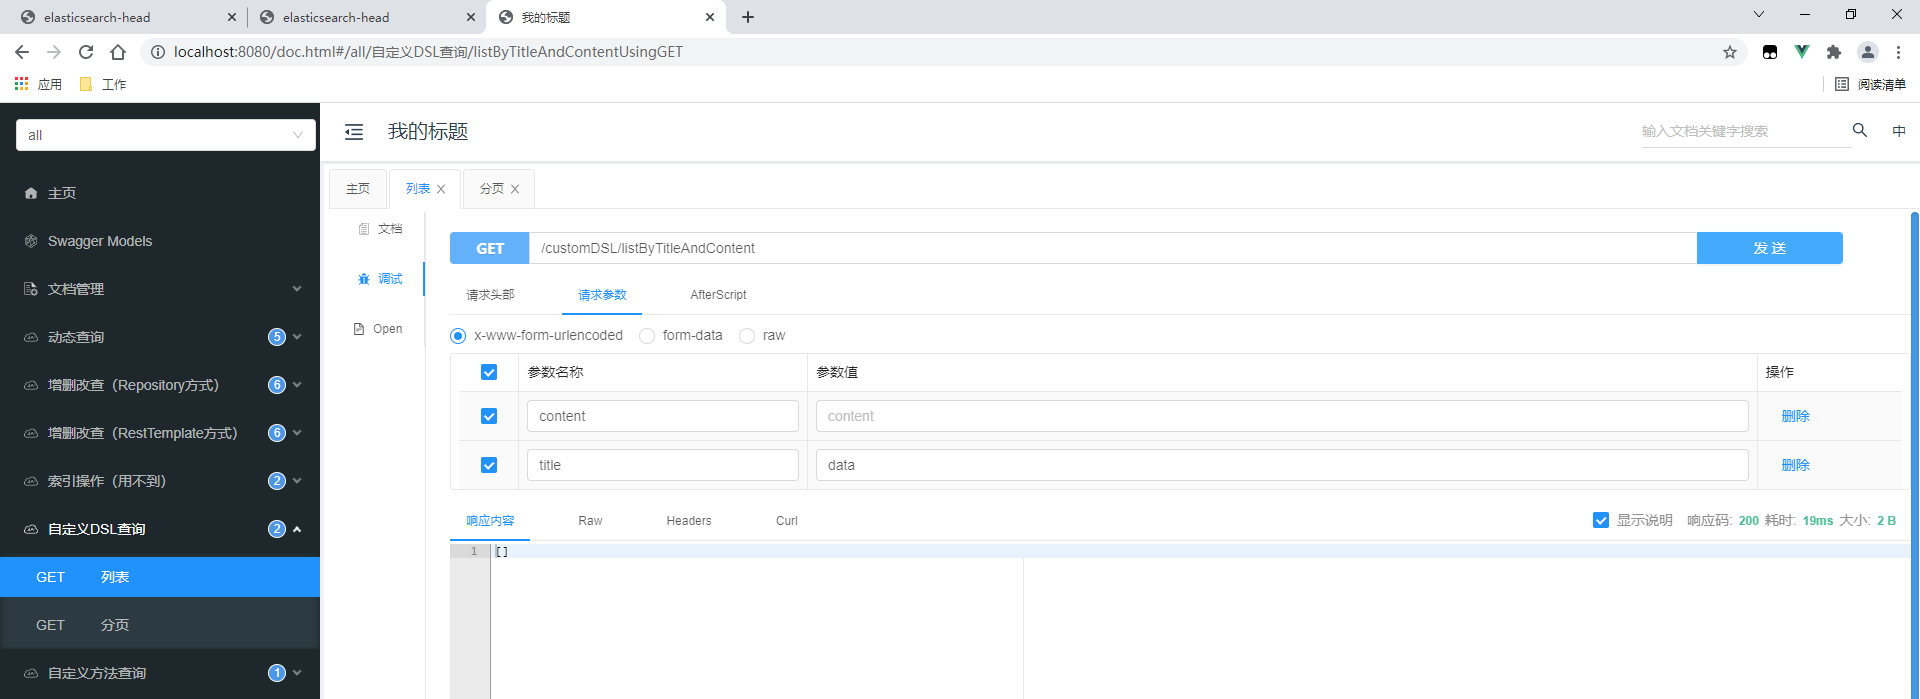The height and width of the screenshot is (699, 1920).
Task: Select x-www-form-urlencoded radio button
Action: point(458,336)
